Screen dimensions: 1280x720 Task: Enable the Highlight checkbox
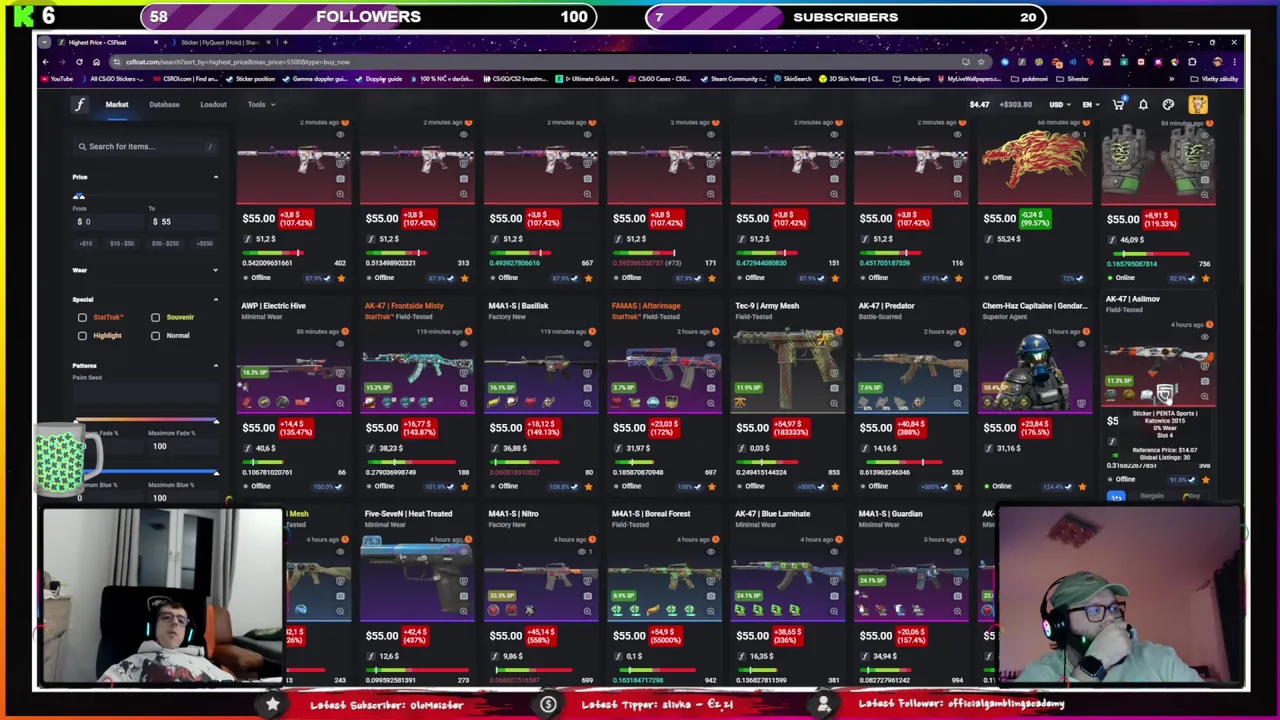[x=82, y=336]
